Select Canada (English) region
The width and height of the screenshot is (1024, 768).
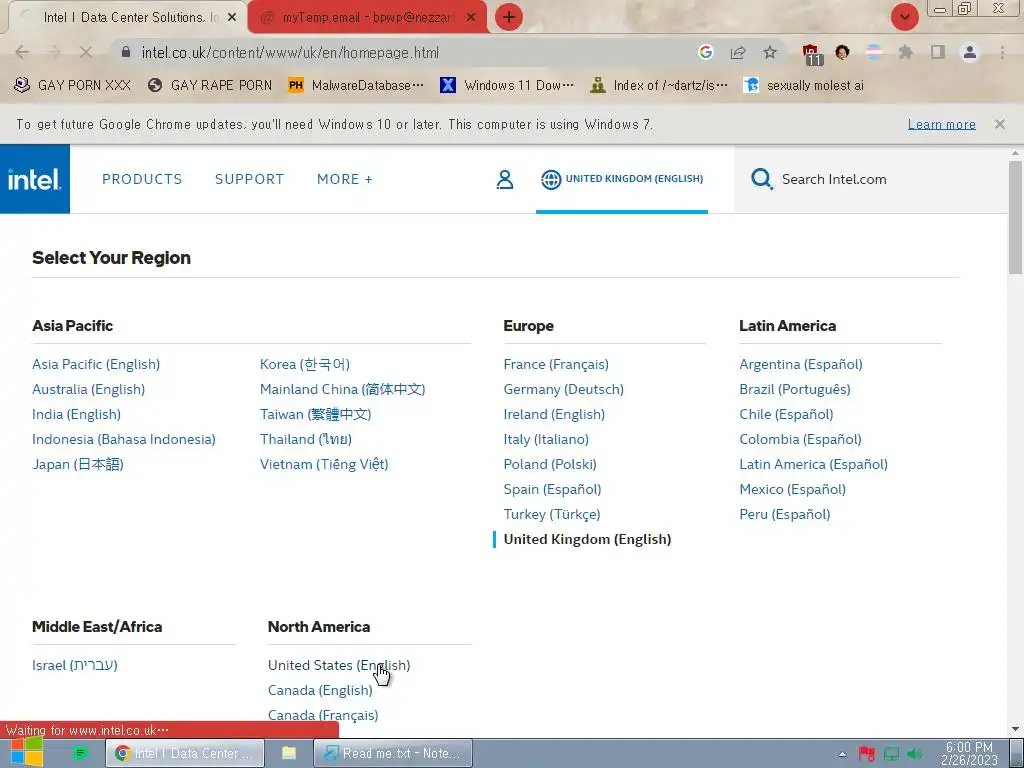tap(320, 690)
